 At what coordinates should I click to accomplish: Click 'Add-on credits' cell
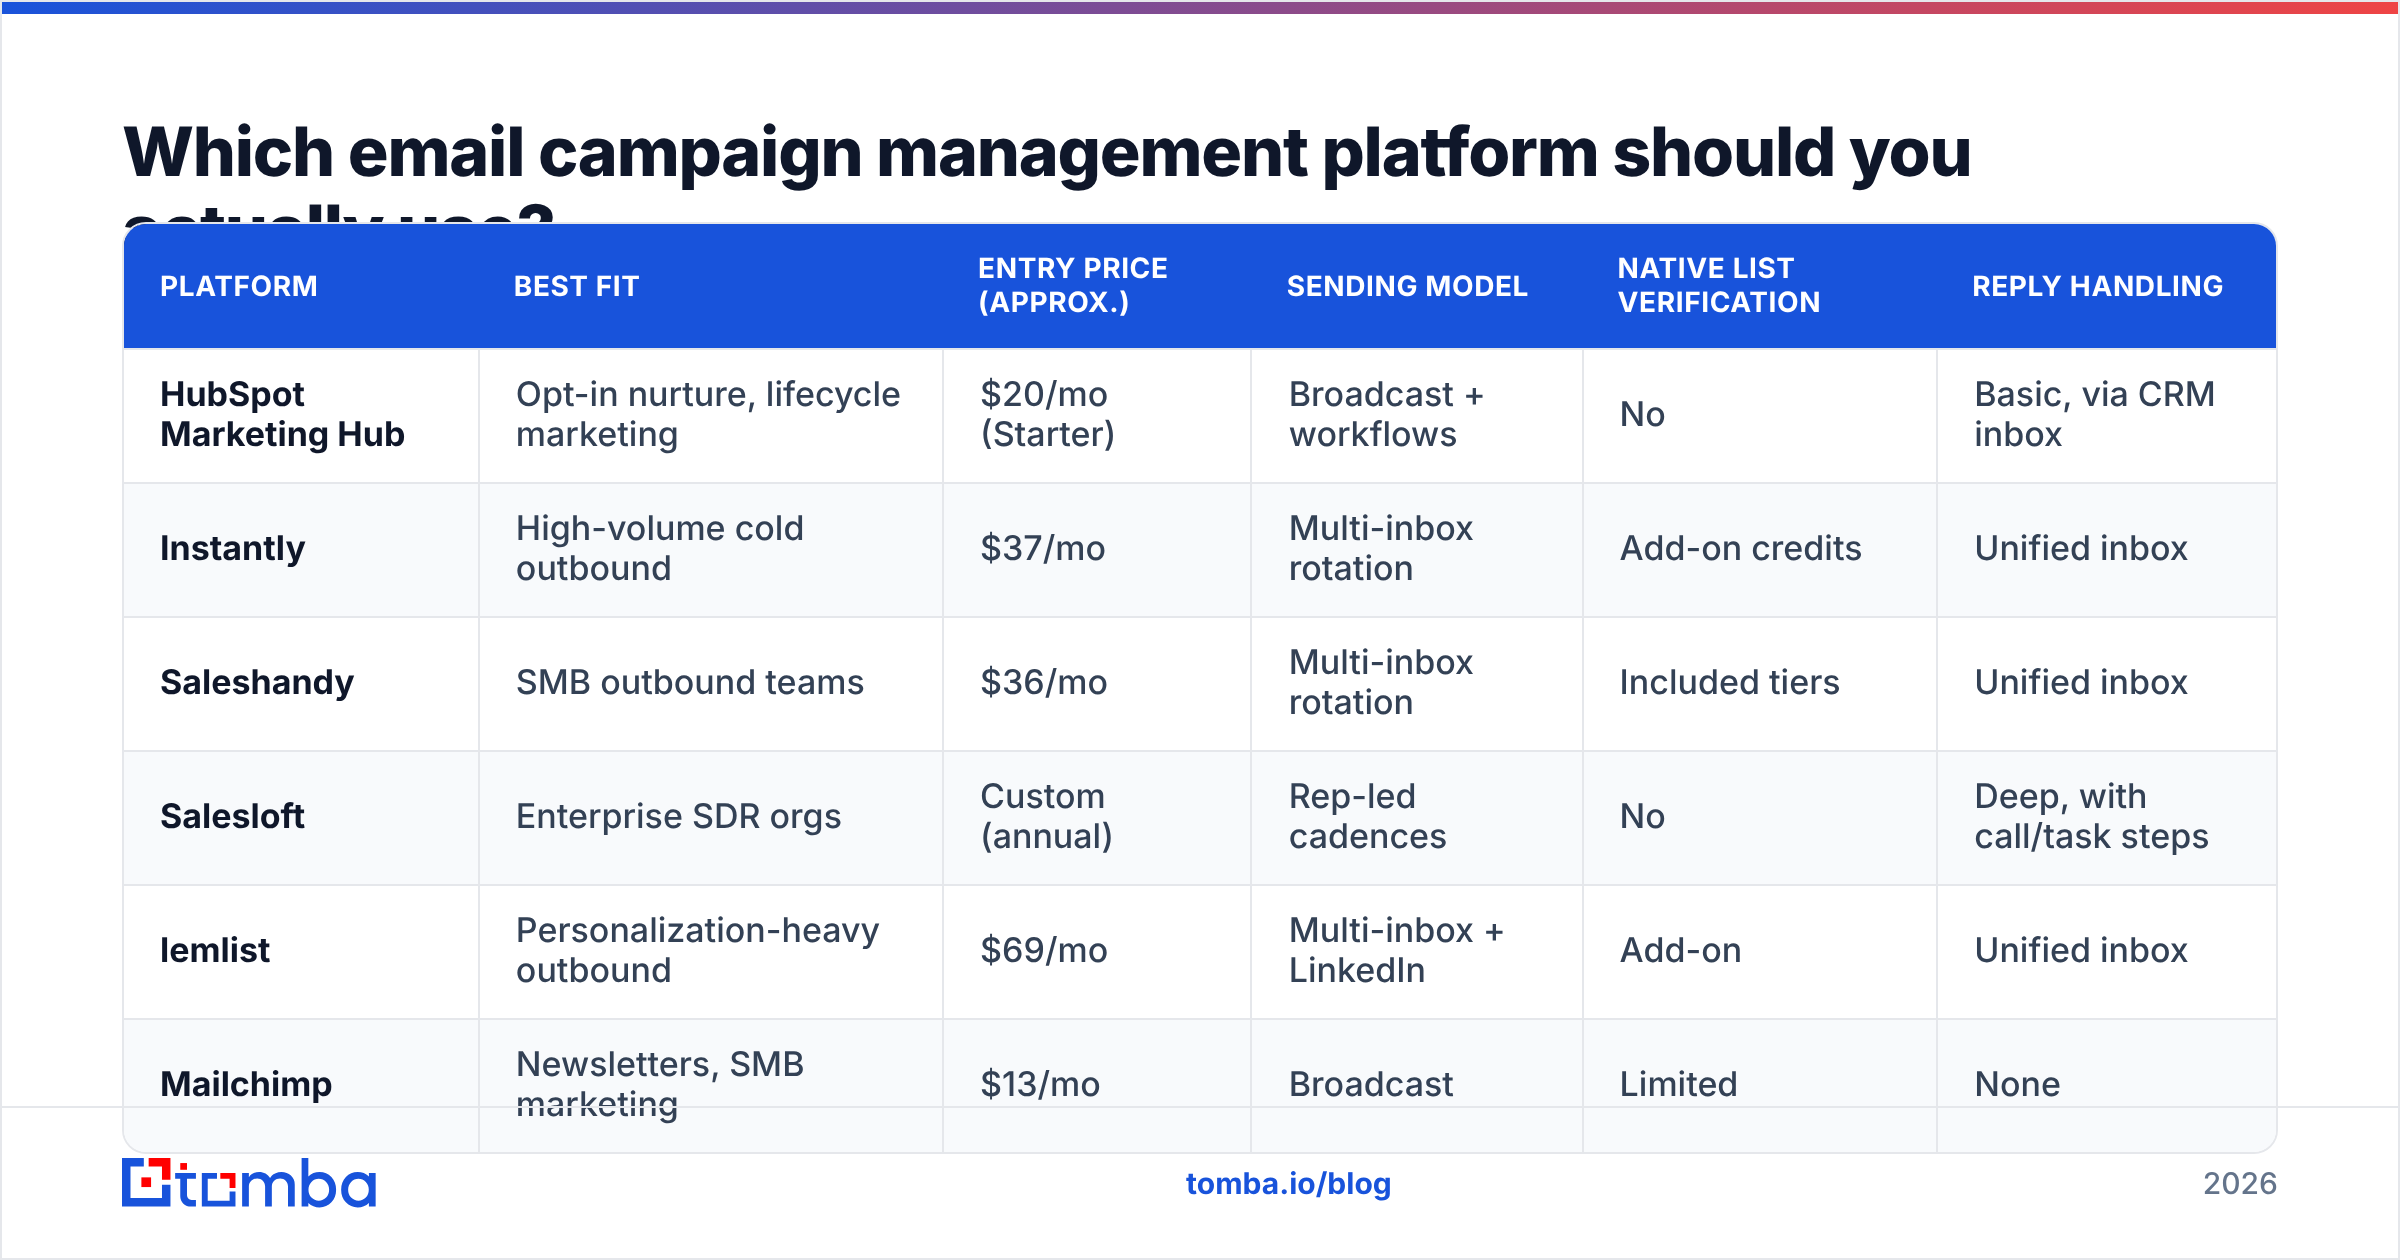(x=1760, y=549)
